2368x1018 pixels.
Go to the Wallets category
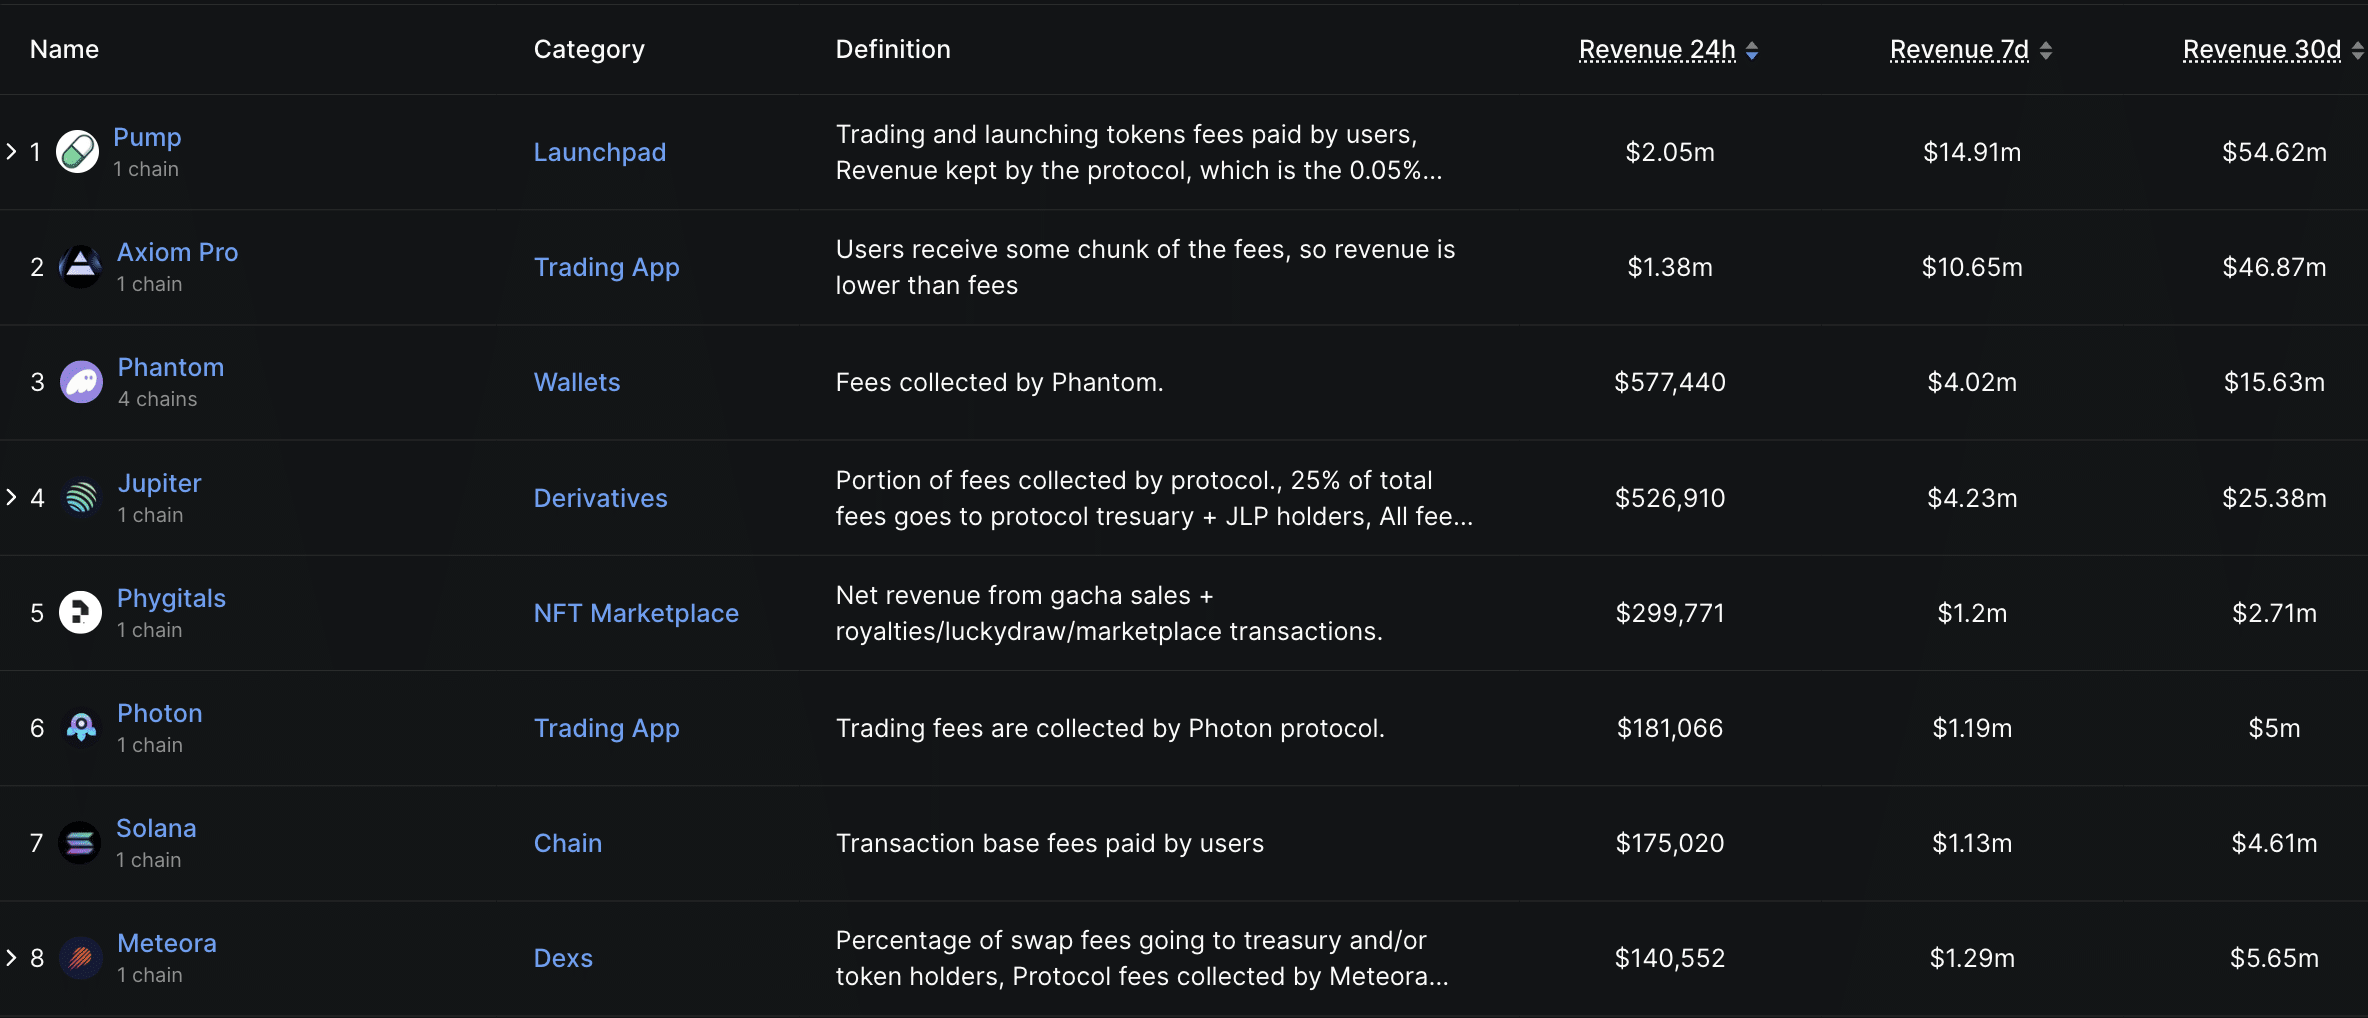tap(577, 382)
